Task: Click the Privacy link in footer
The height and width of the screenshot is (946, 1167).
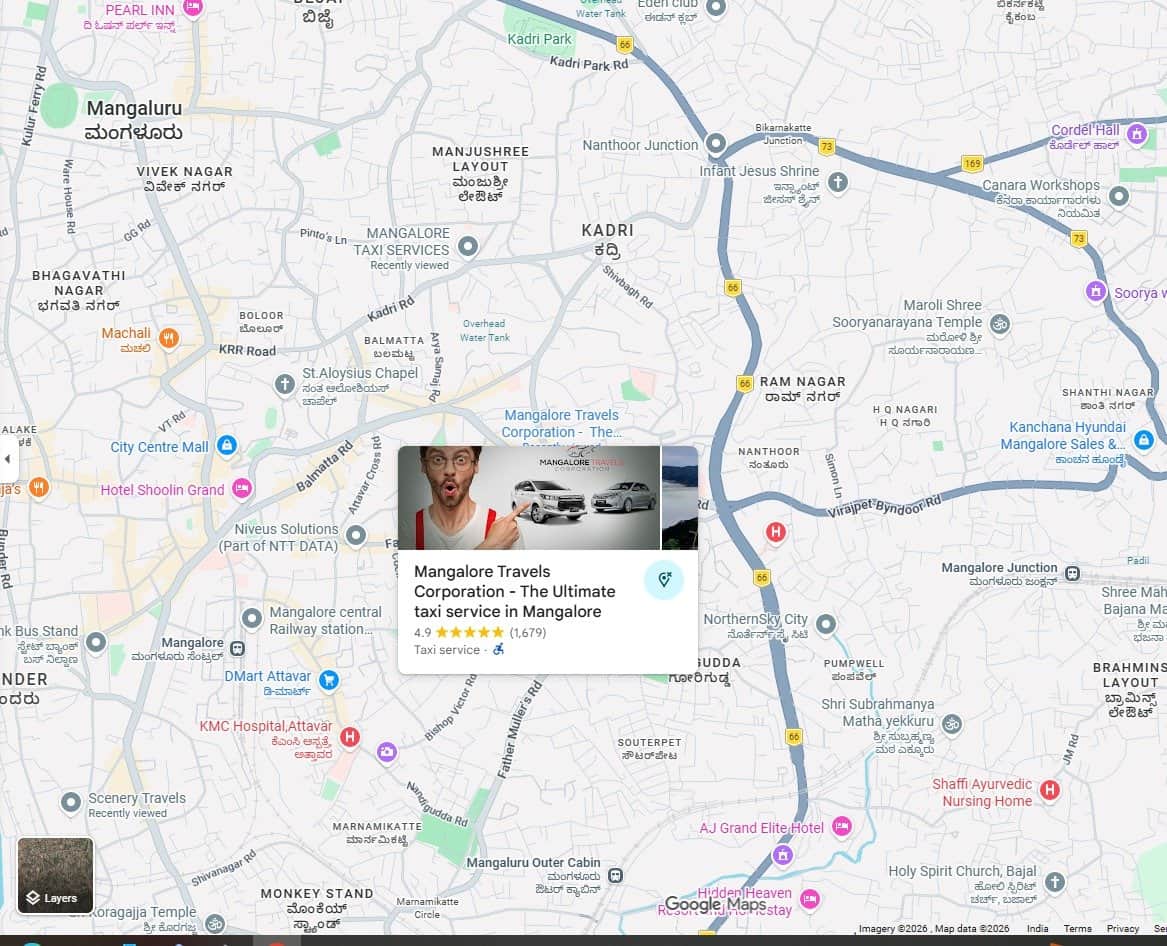Action: tap(1122, 928)
